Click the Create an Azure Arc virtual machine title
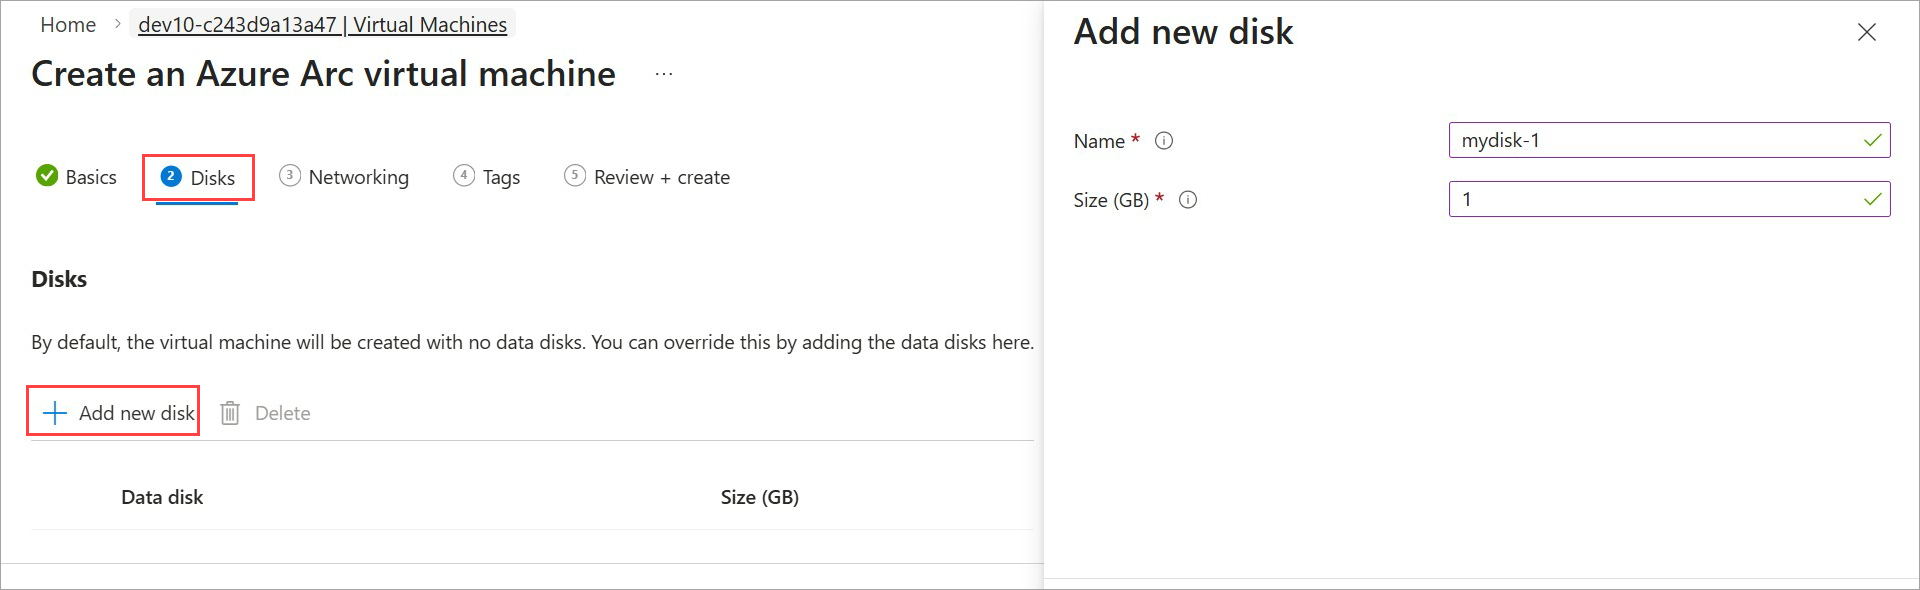 point(323,74)
